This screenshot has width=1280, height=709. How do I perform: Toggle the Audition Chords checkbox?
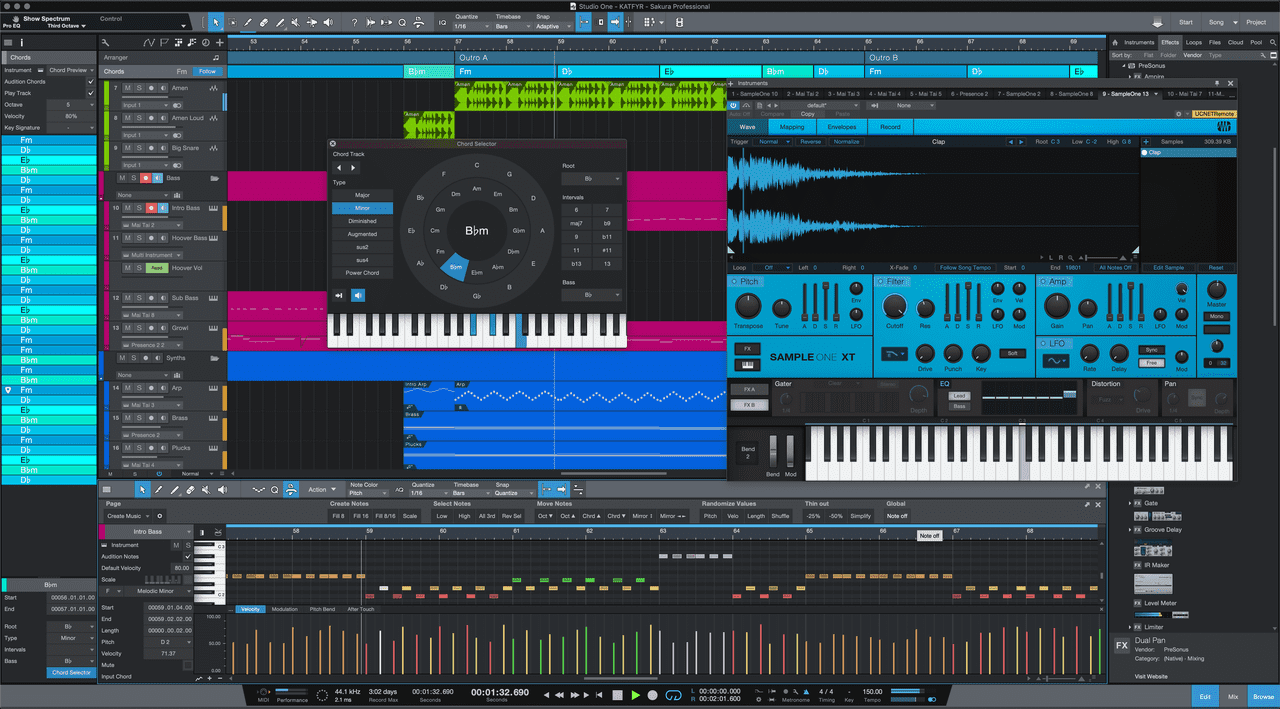(x=91, y=81)
